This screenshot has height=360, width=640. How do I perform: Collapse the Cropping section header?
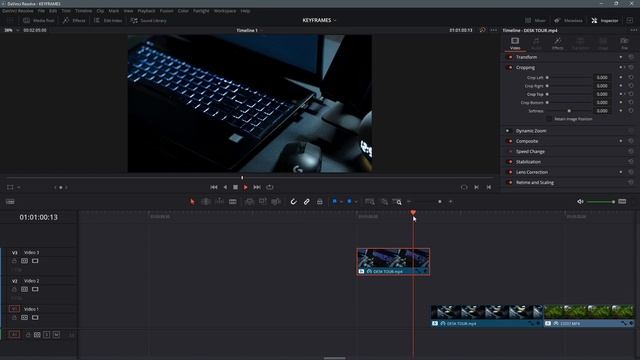(525, 67)
